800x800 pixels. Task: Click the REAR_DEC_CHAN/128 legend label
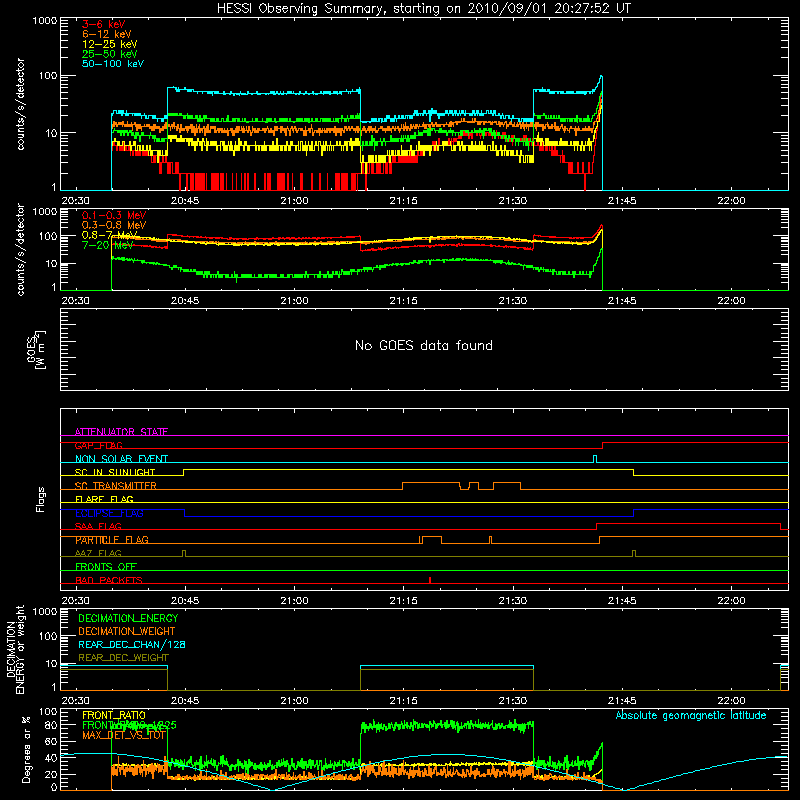point(132,644)
